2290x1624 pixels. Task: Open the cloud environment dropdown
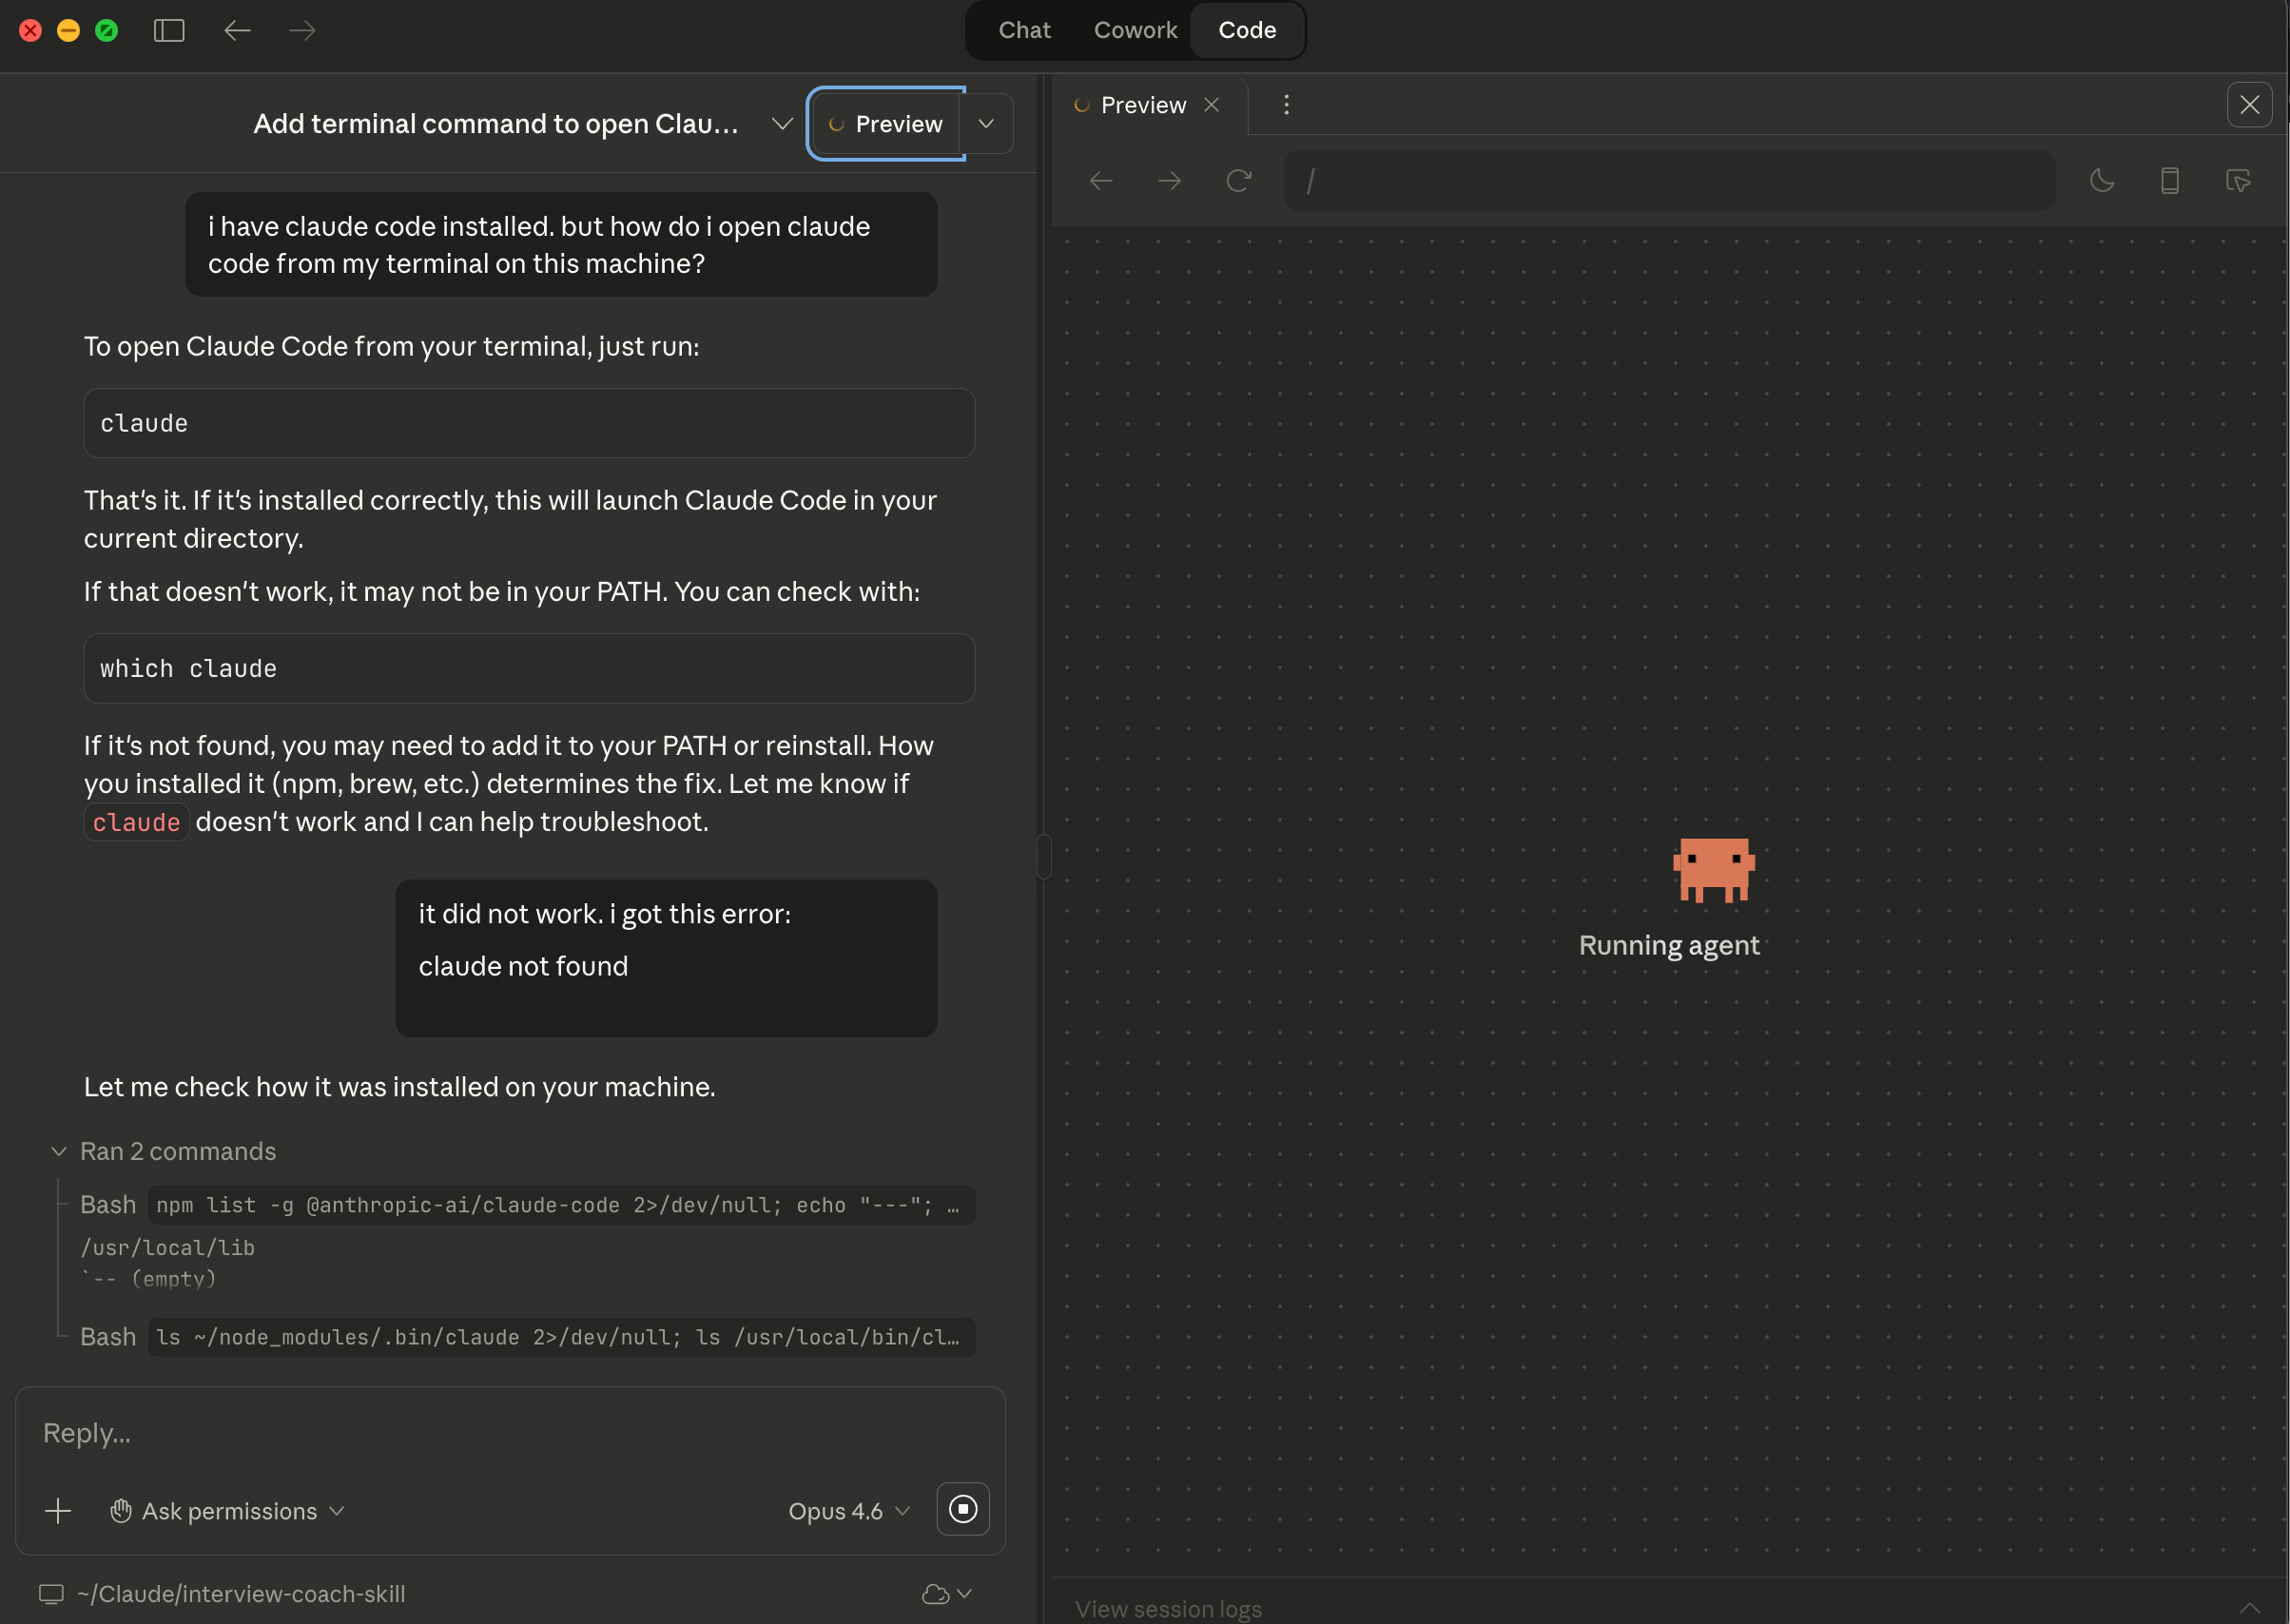(946, 1594)
